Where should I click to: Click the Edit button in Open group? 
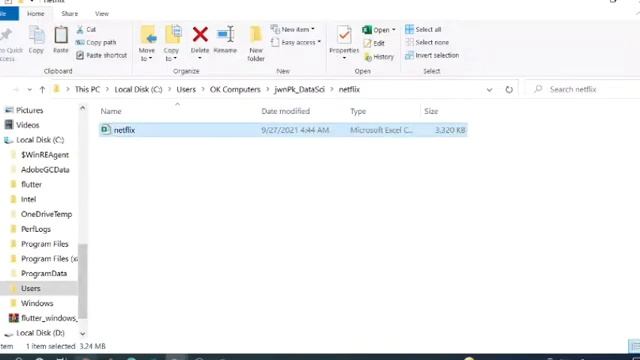[x=374, y=43]
